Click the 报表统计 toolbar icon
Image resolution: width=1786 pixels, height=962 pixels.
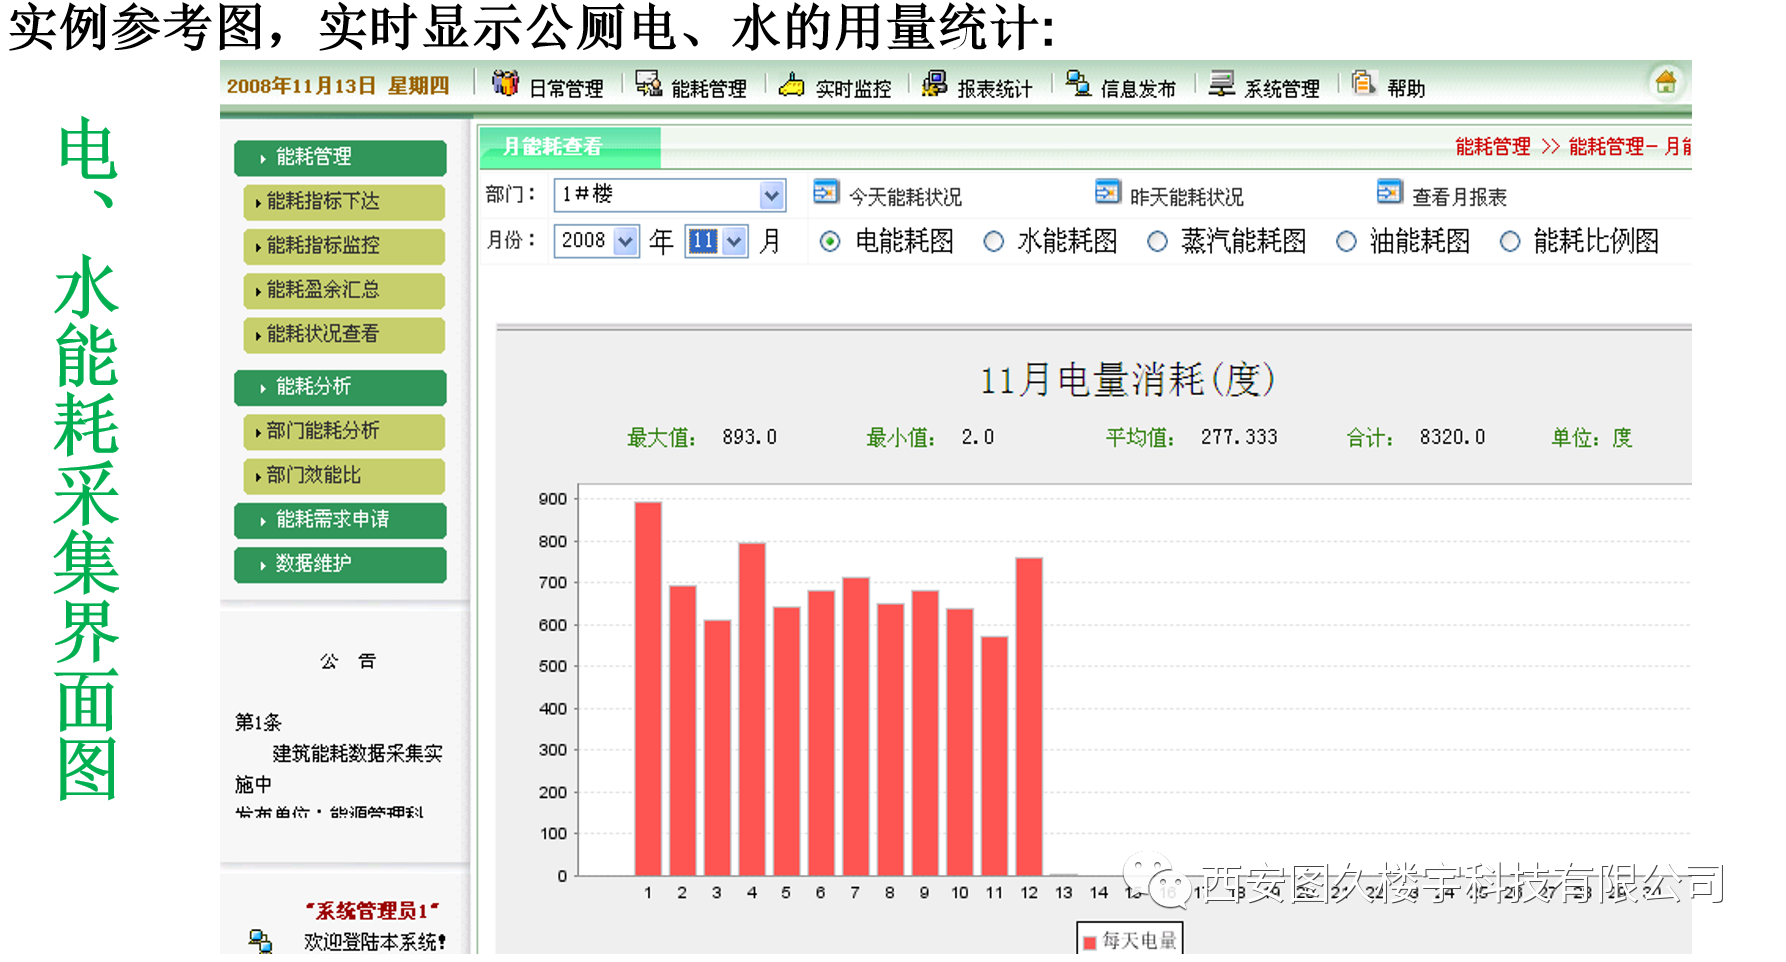934,84
